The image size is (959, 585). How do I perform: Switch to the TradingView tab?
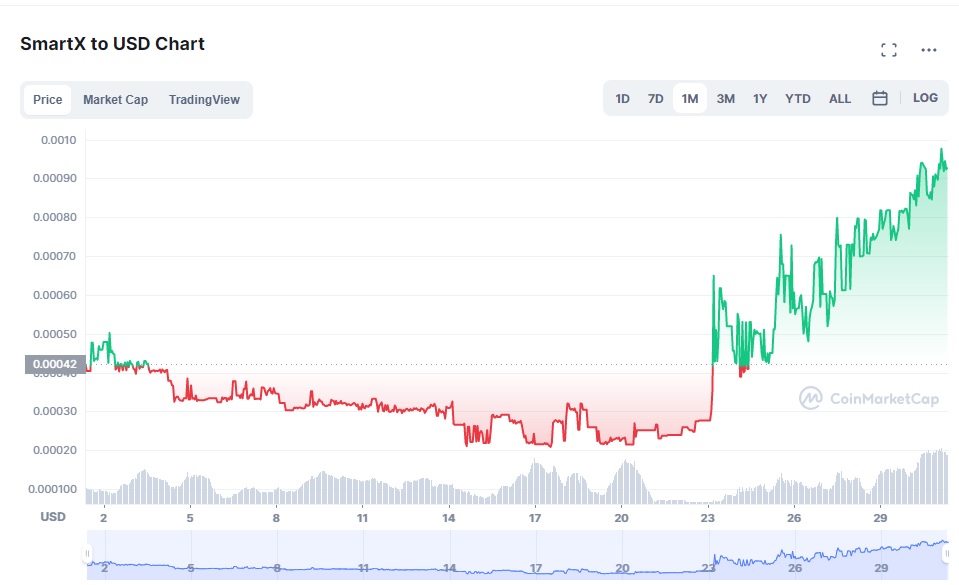coord(204,100)
